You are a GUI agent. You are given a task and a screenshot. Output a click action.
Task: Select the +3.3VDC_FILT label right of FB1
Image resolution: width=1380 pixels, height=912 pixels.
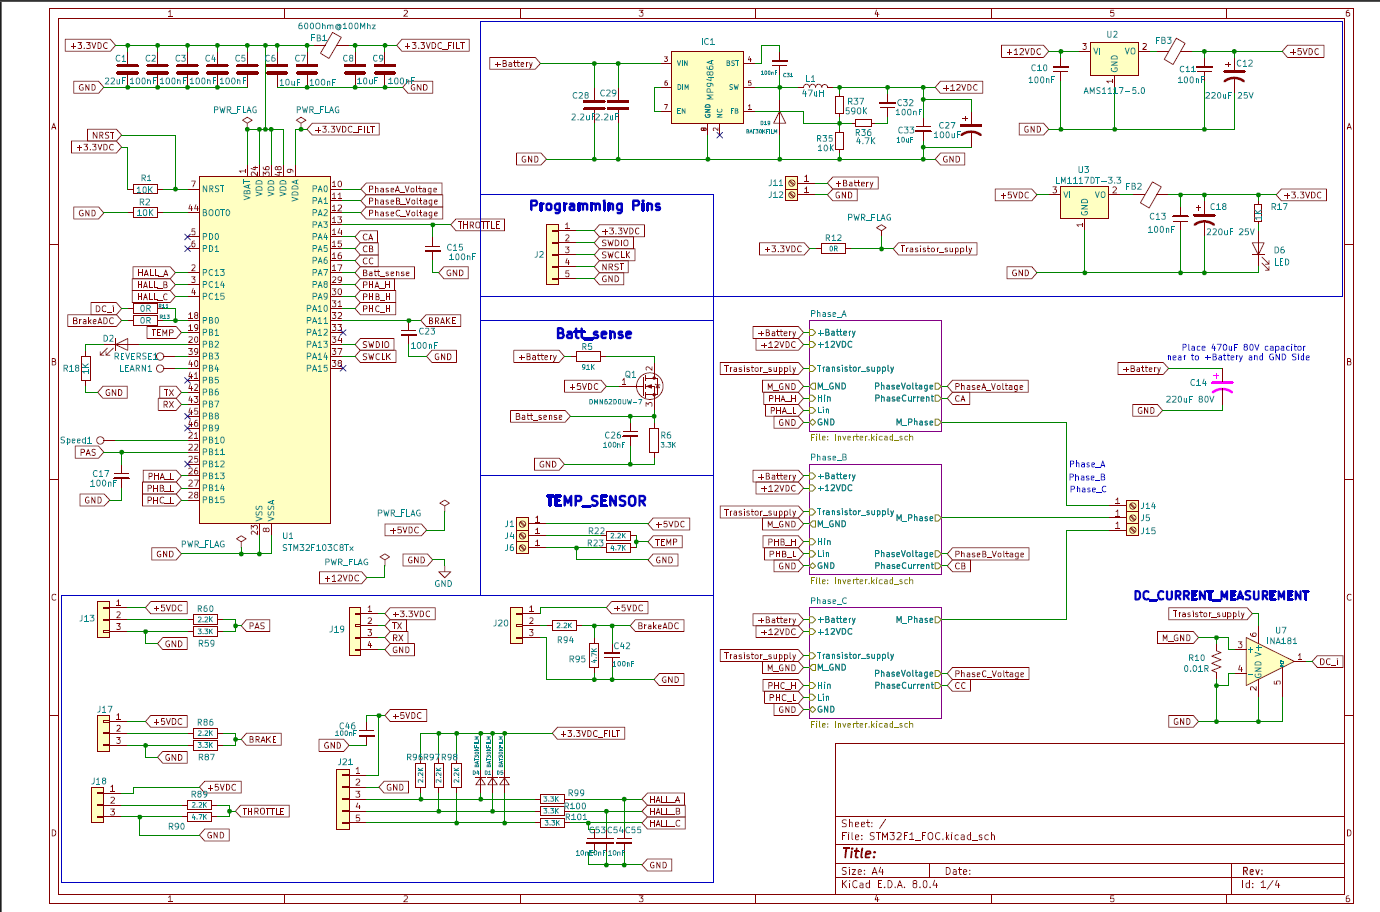pos(435,45)
